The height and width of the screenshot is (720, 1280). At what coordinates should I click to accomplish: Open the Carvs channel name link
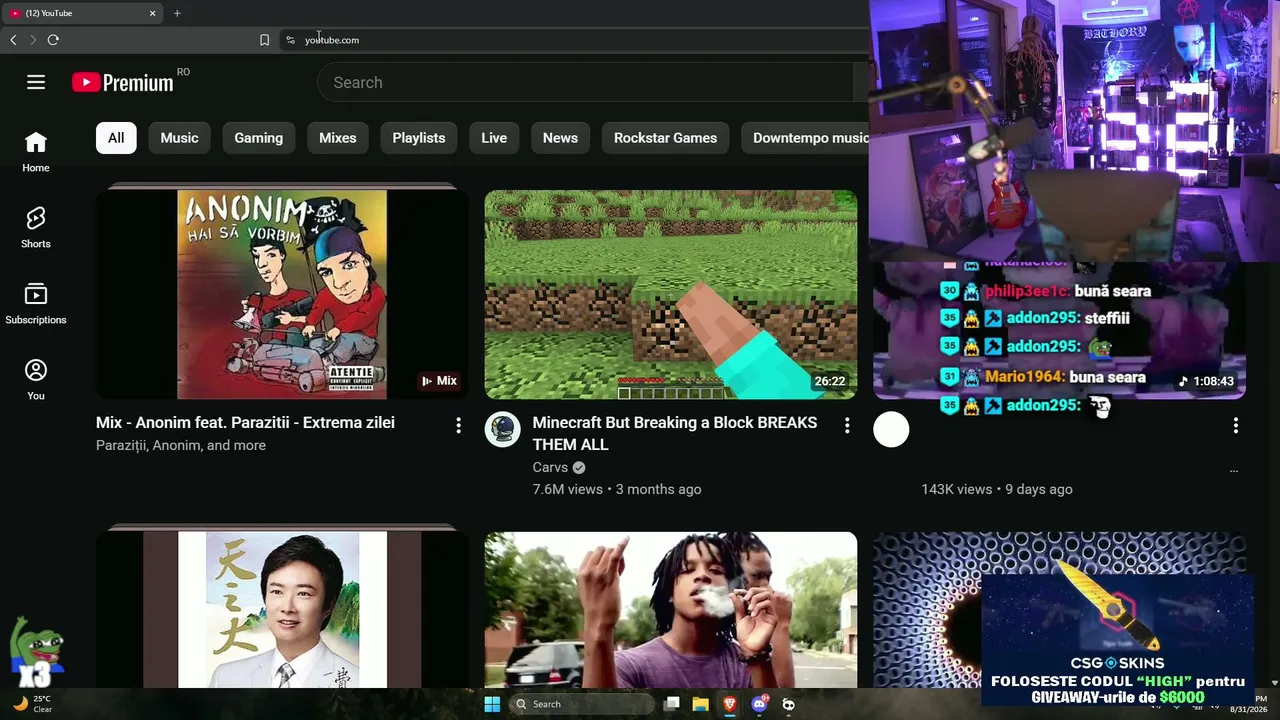click(550, 467)
